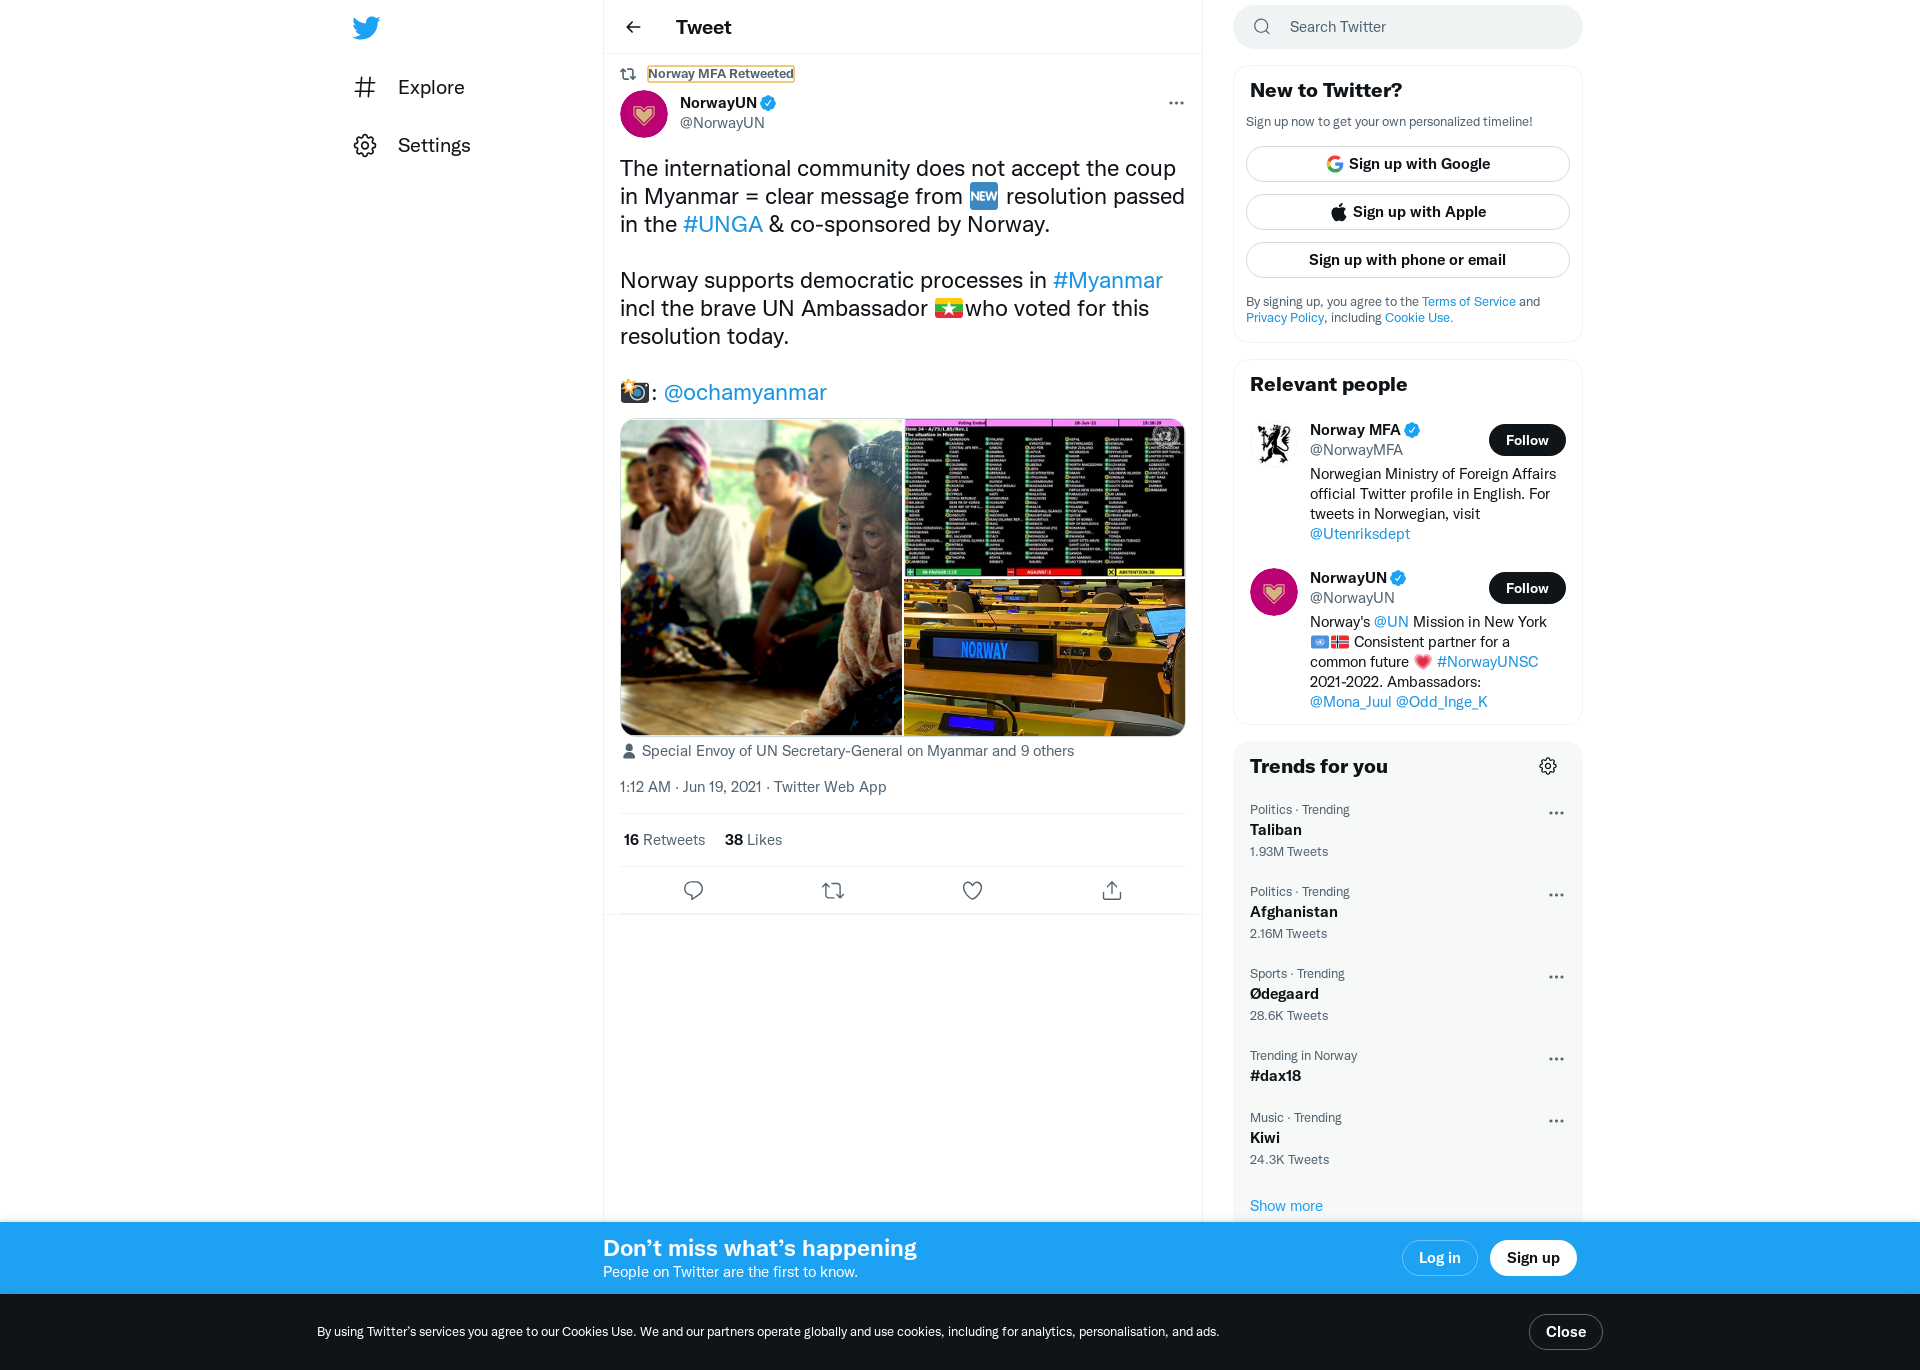This screenshot has height=1370, width=1920.
Task: Click the Twitter bird logo
Action: pyautogui.click(x=366, y=27)
